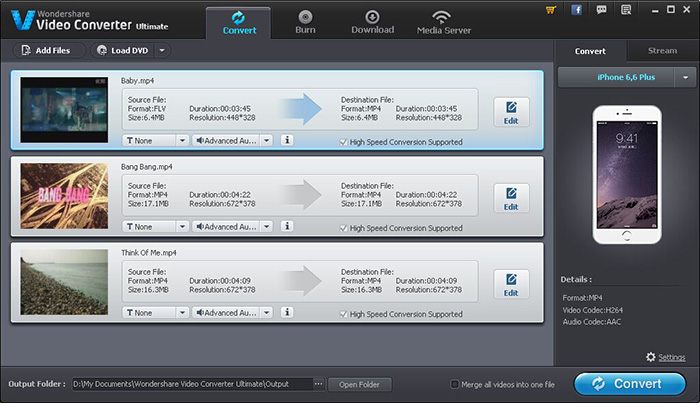This screenshot has height=403, width=700.
Task: Select the Baby.mp4 video thumbnail
Action: pyautogui.click(x=64, y=110)
